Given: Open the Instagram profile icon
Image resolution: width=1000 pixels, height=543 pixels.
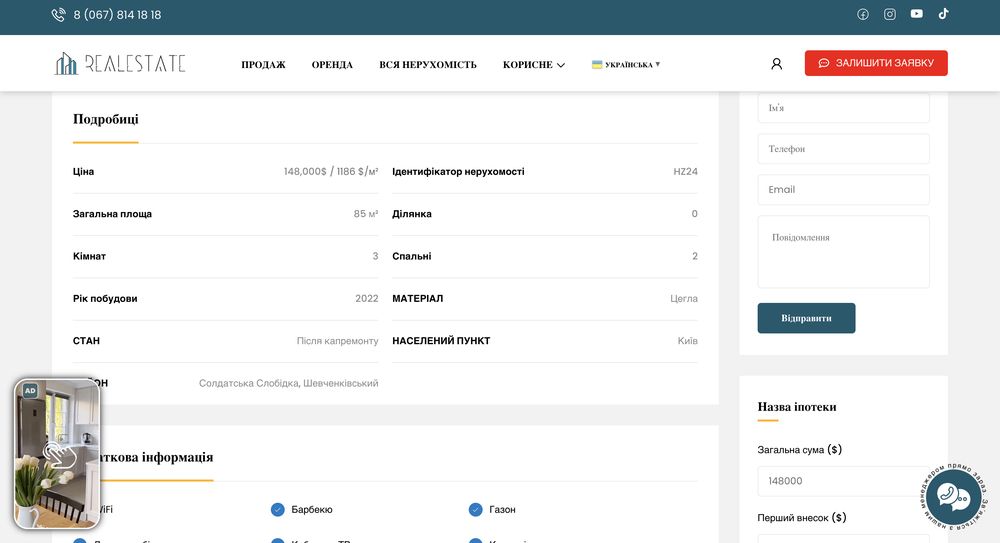Looking at the screenshot, I should (890, 14).
